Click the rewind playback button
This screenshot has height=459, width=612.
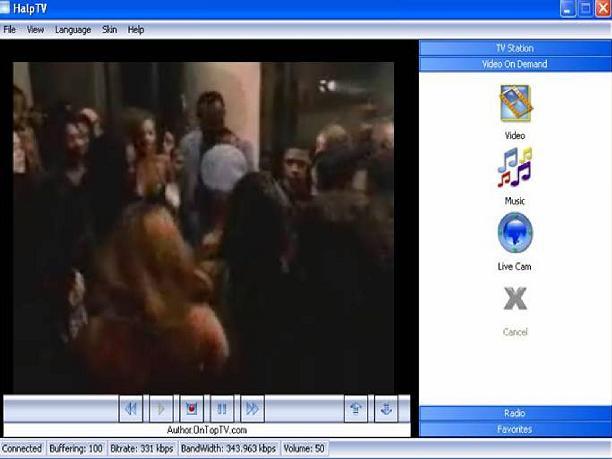131,409
